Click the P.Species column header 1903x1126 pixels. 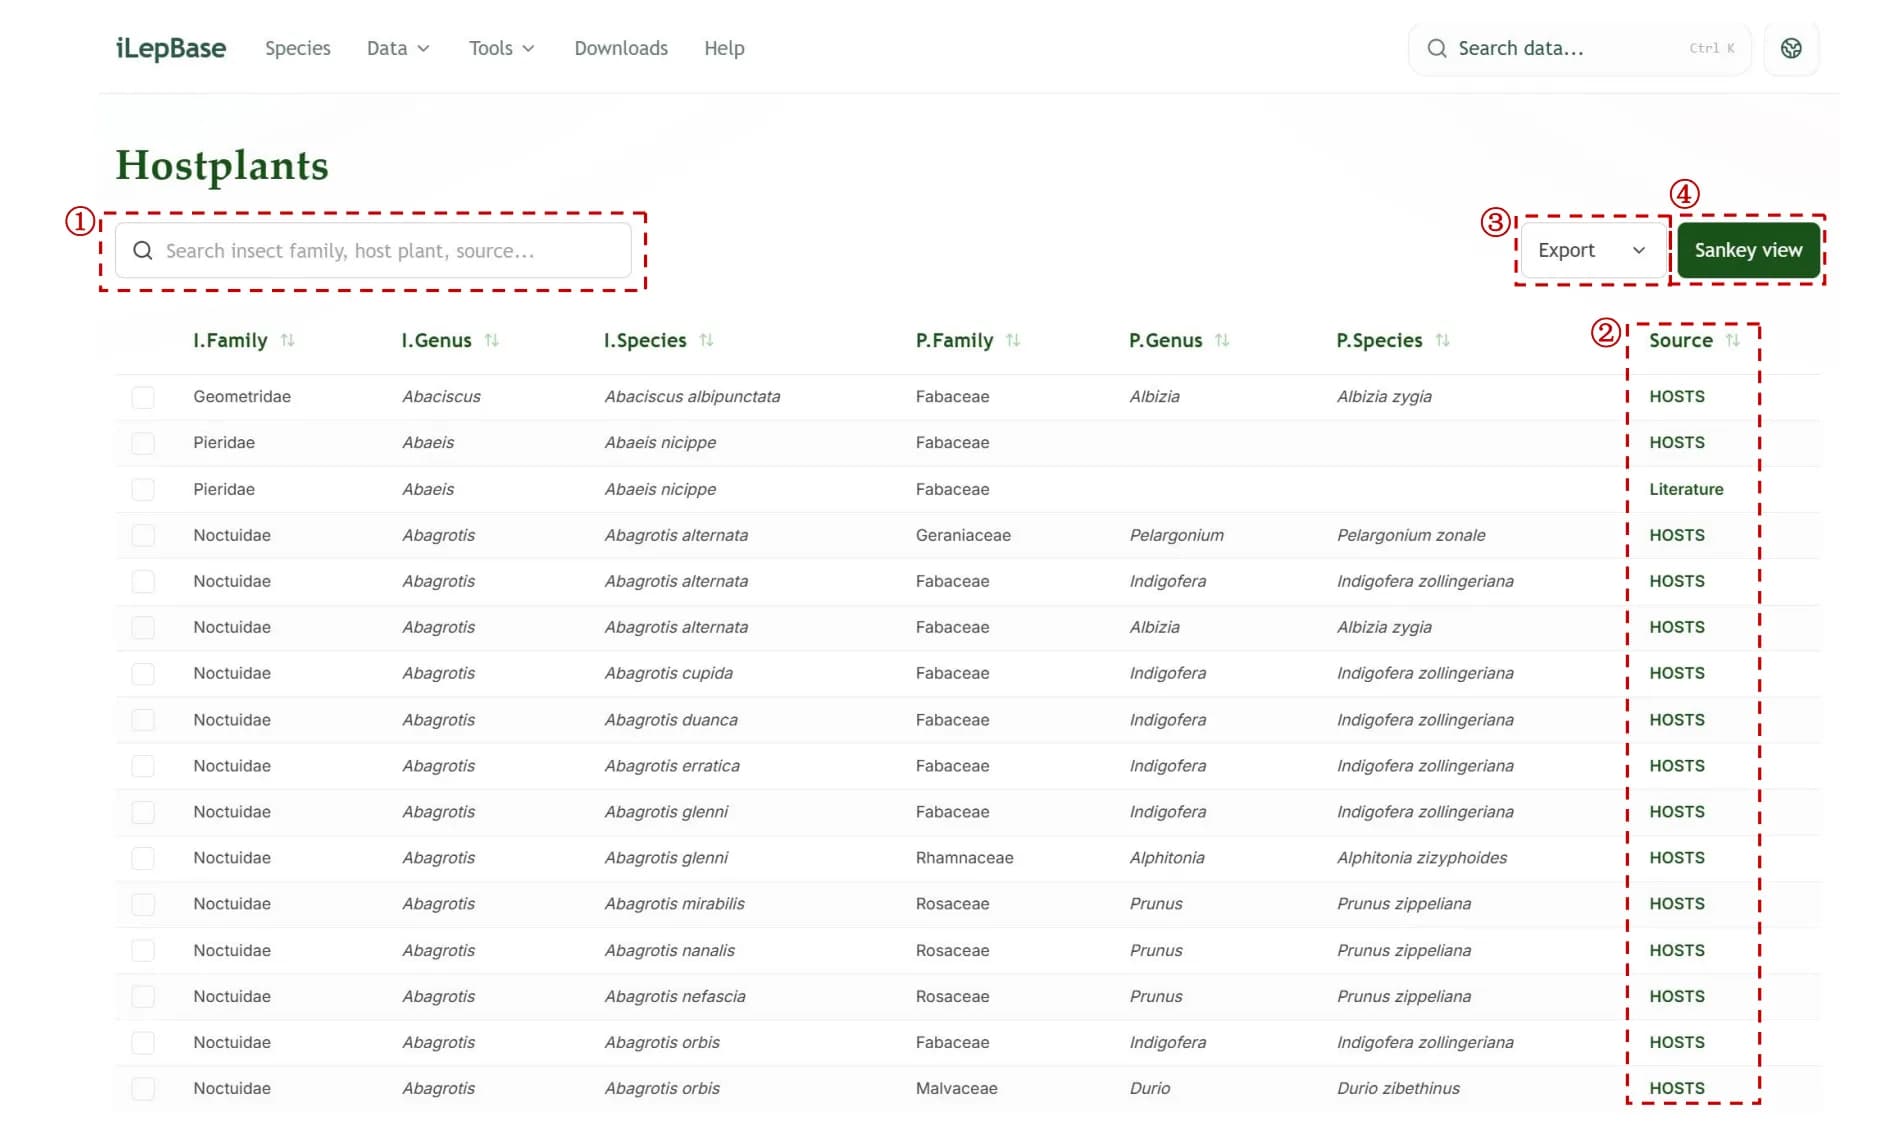pos(1379,340)
